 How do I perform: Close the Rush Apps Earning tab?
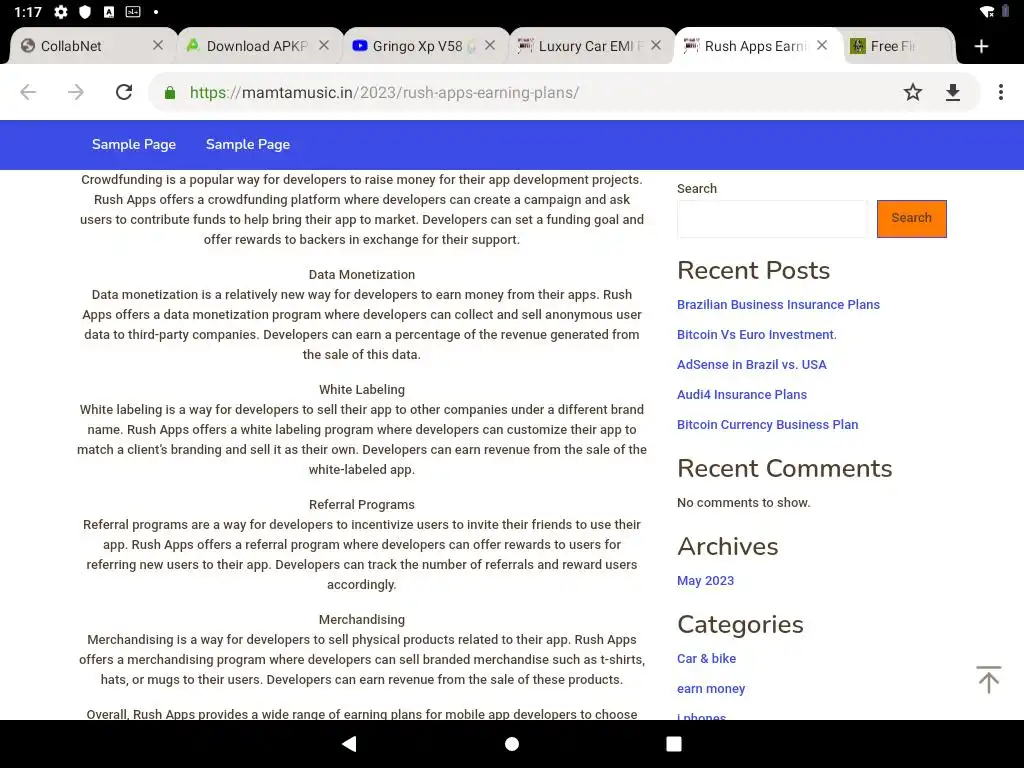(822, 45)
